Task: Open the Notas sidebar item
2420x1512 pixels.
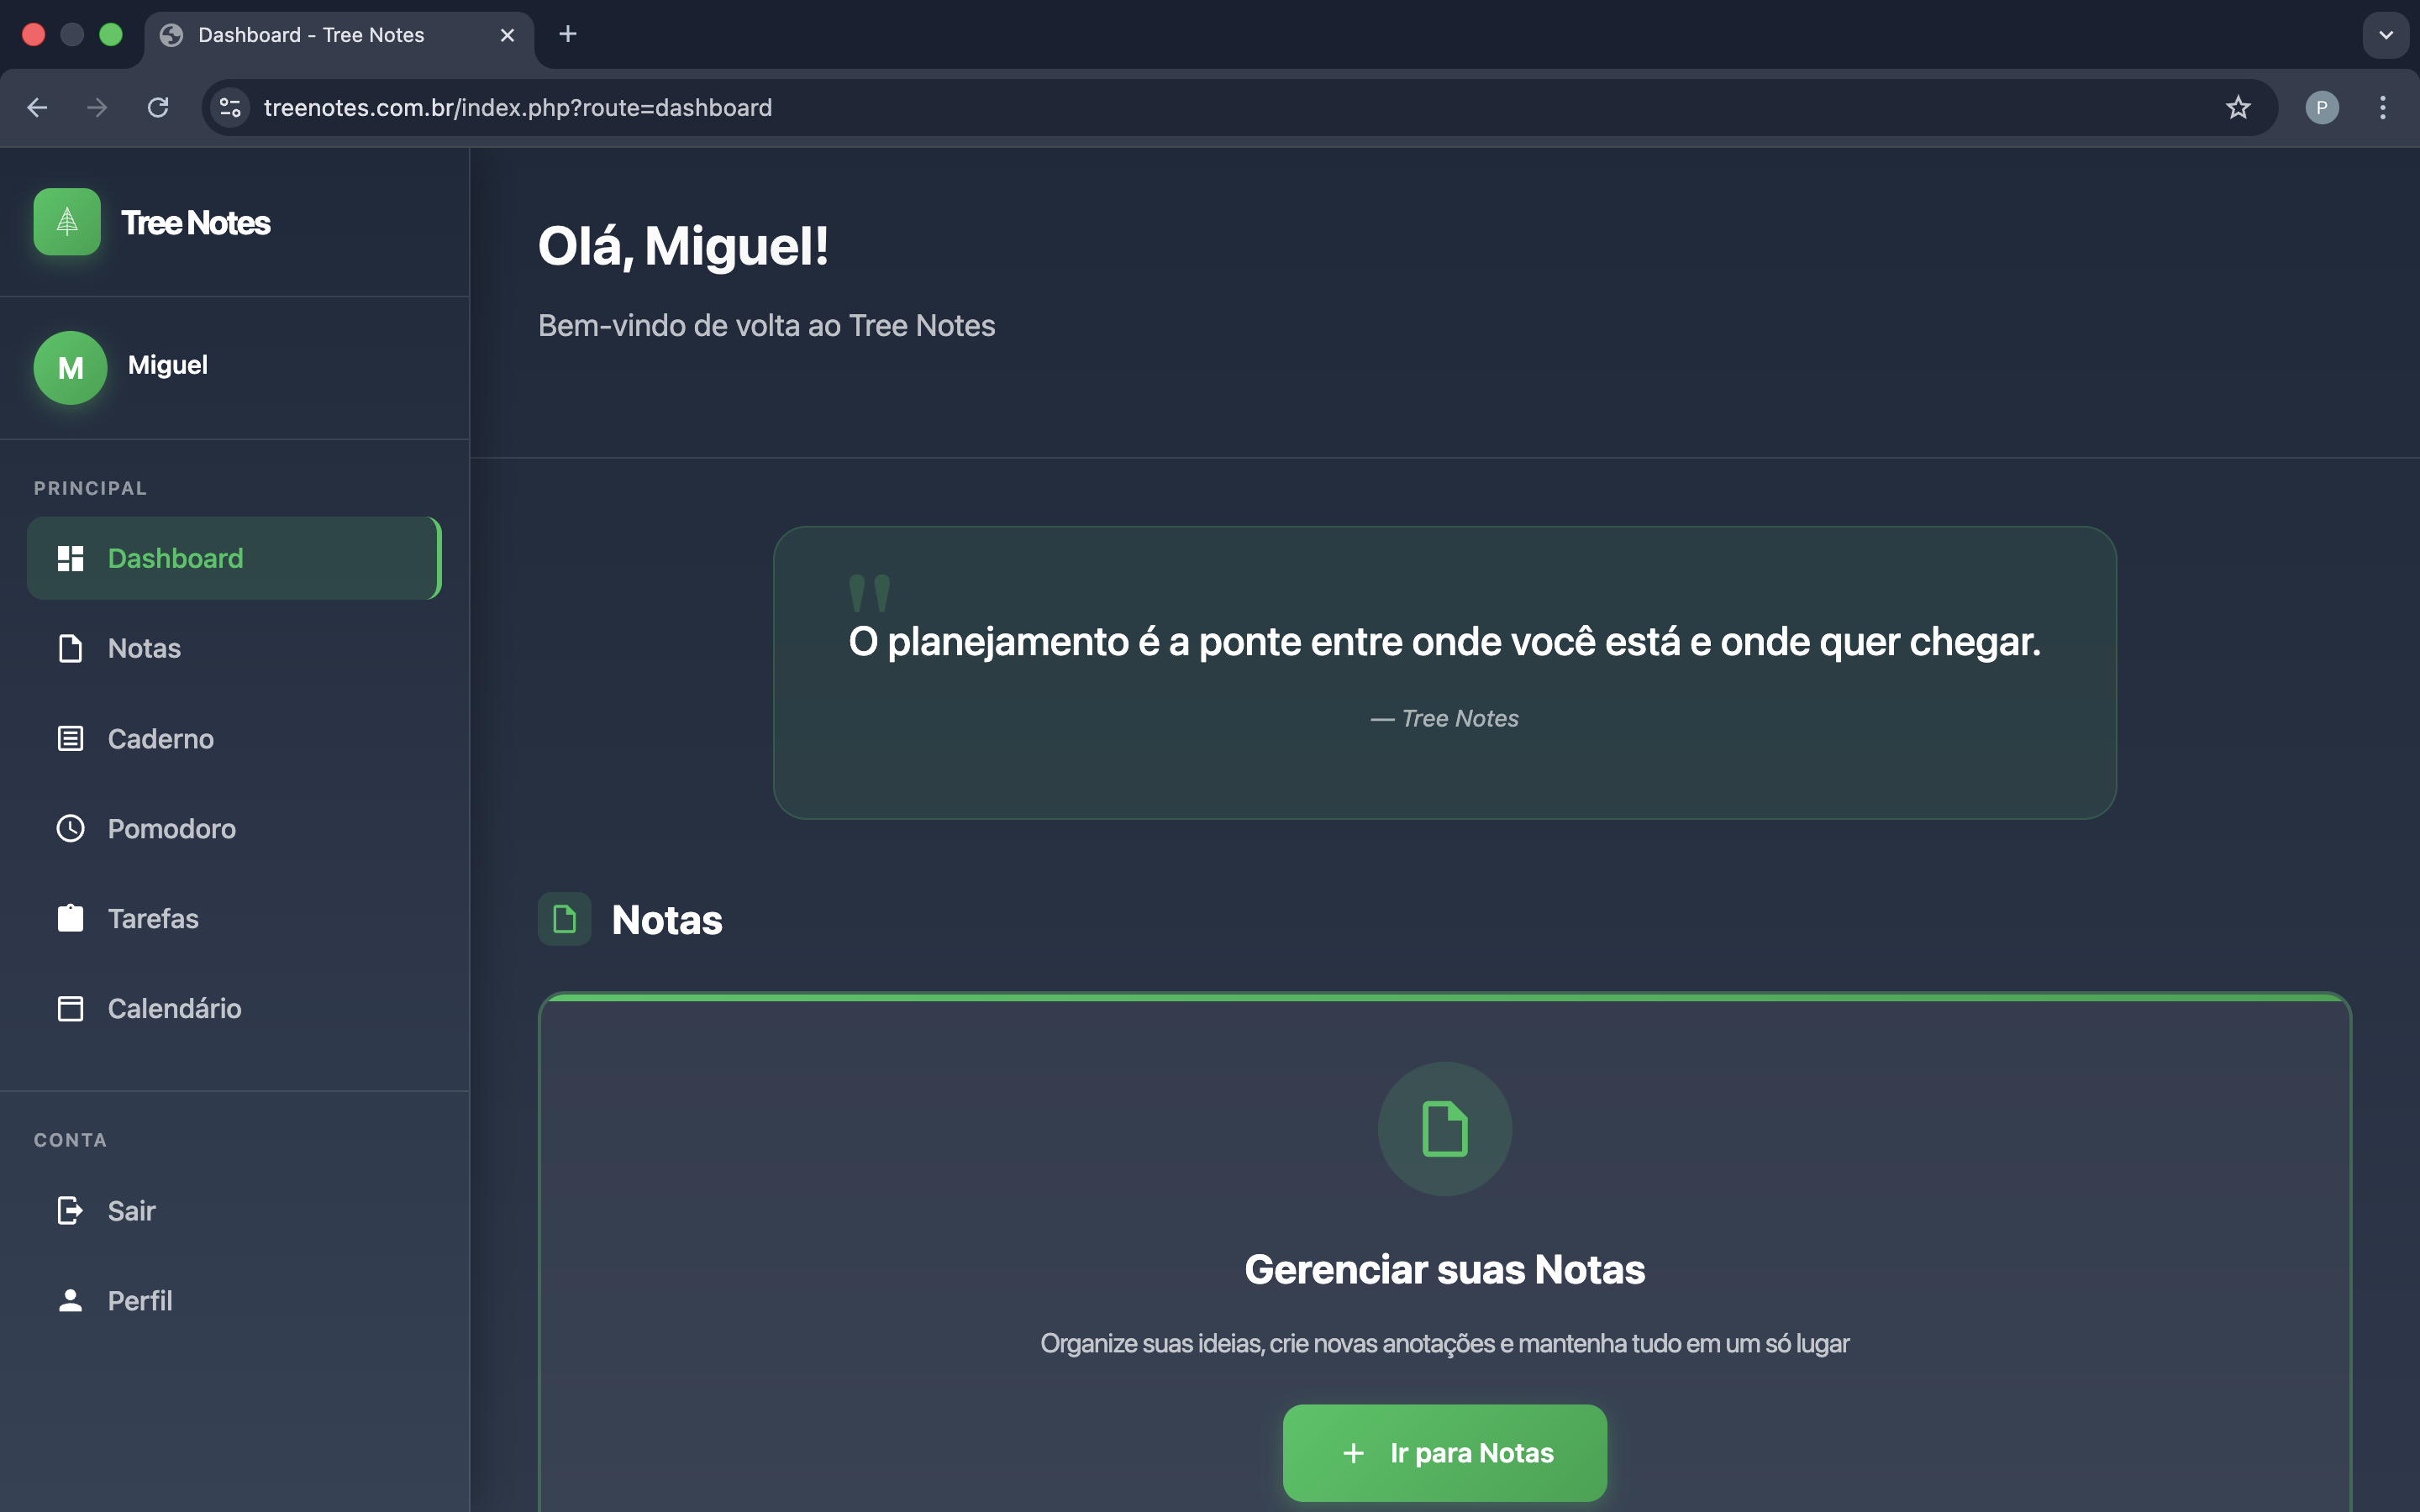Action: point(144,648)
